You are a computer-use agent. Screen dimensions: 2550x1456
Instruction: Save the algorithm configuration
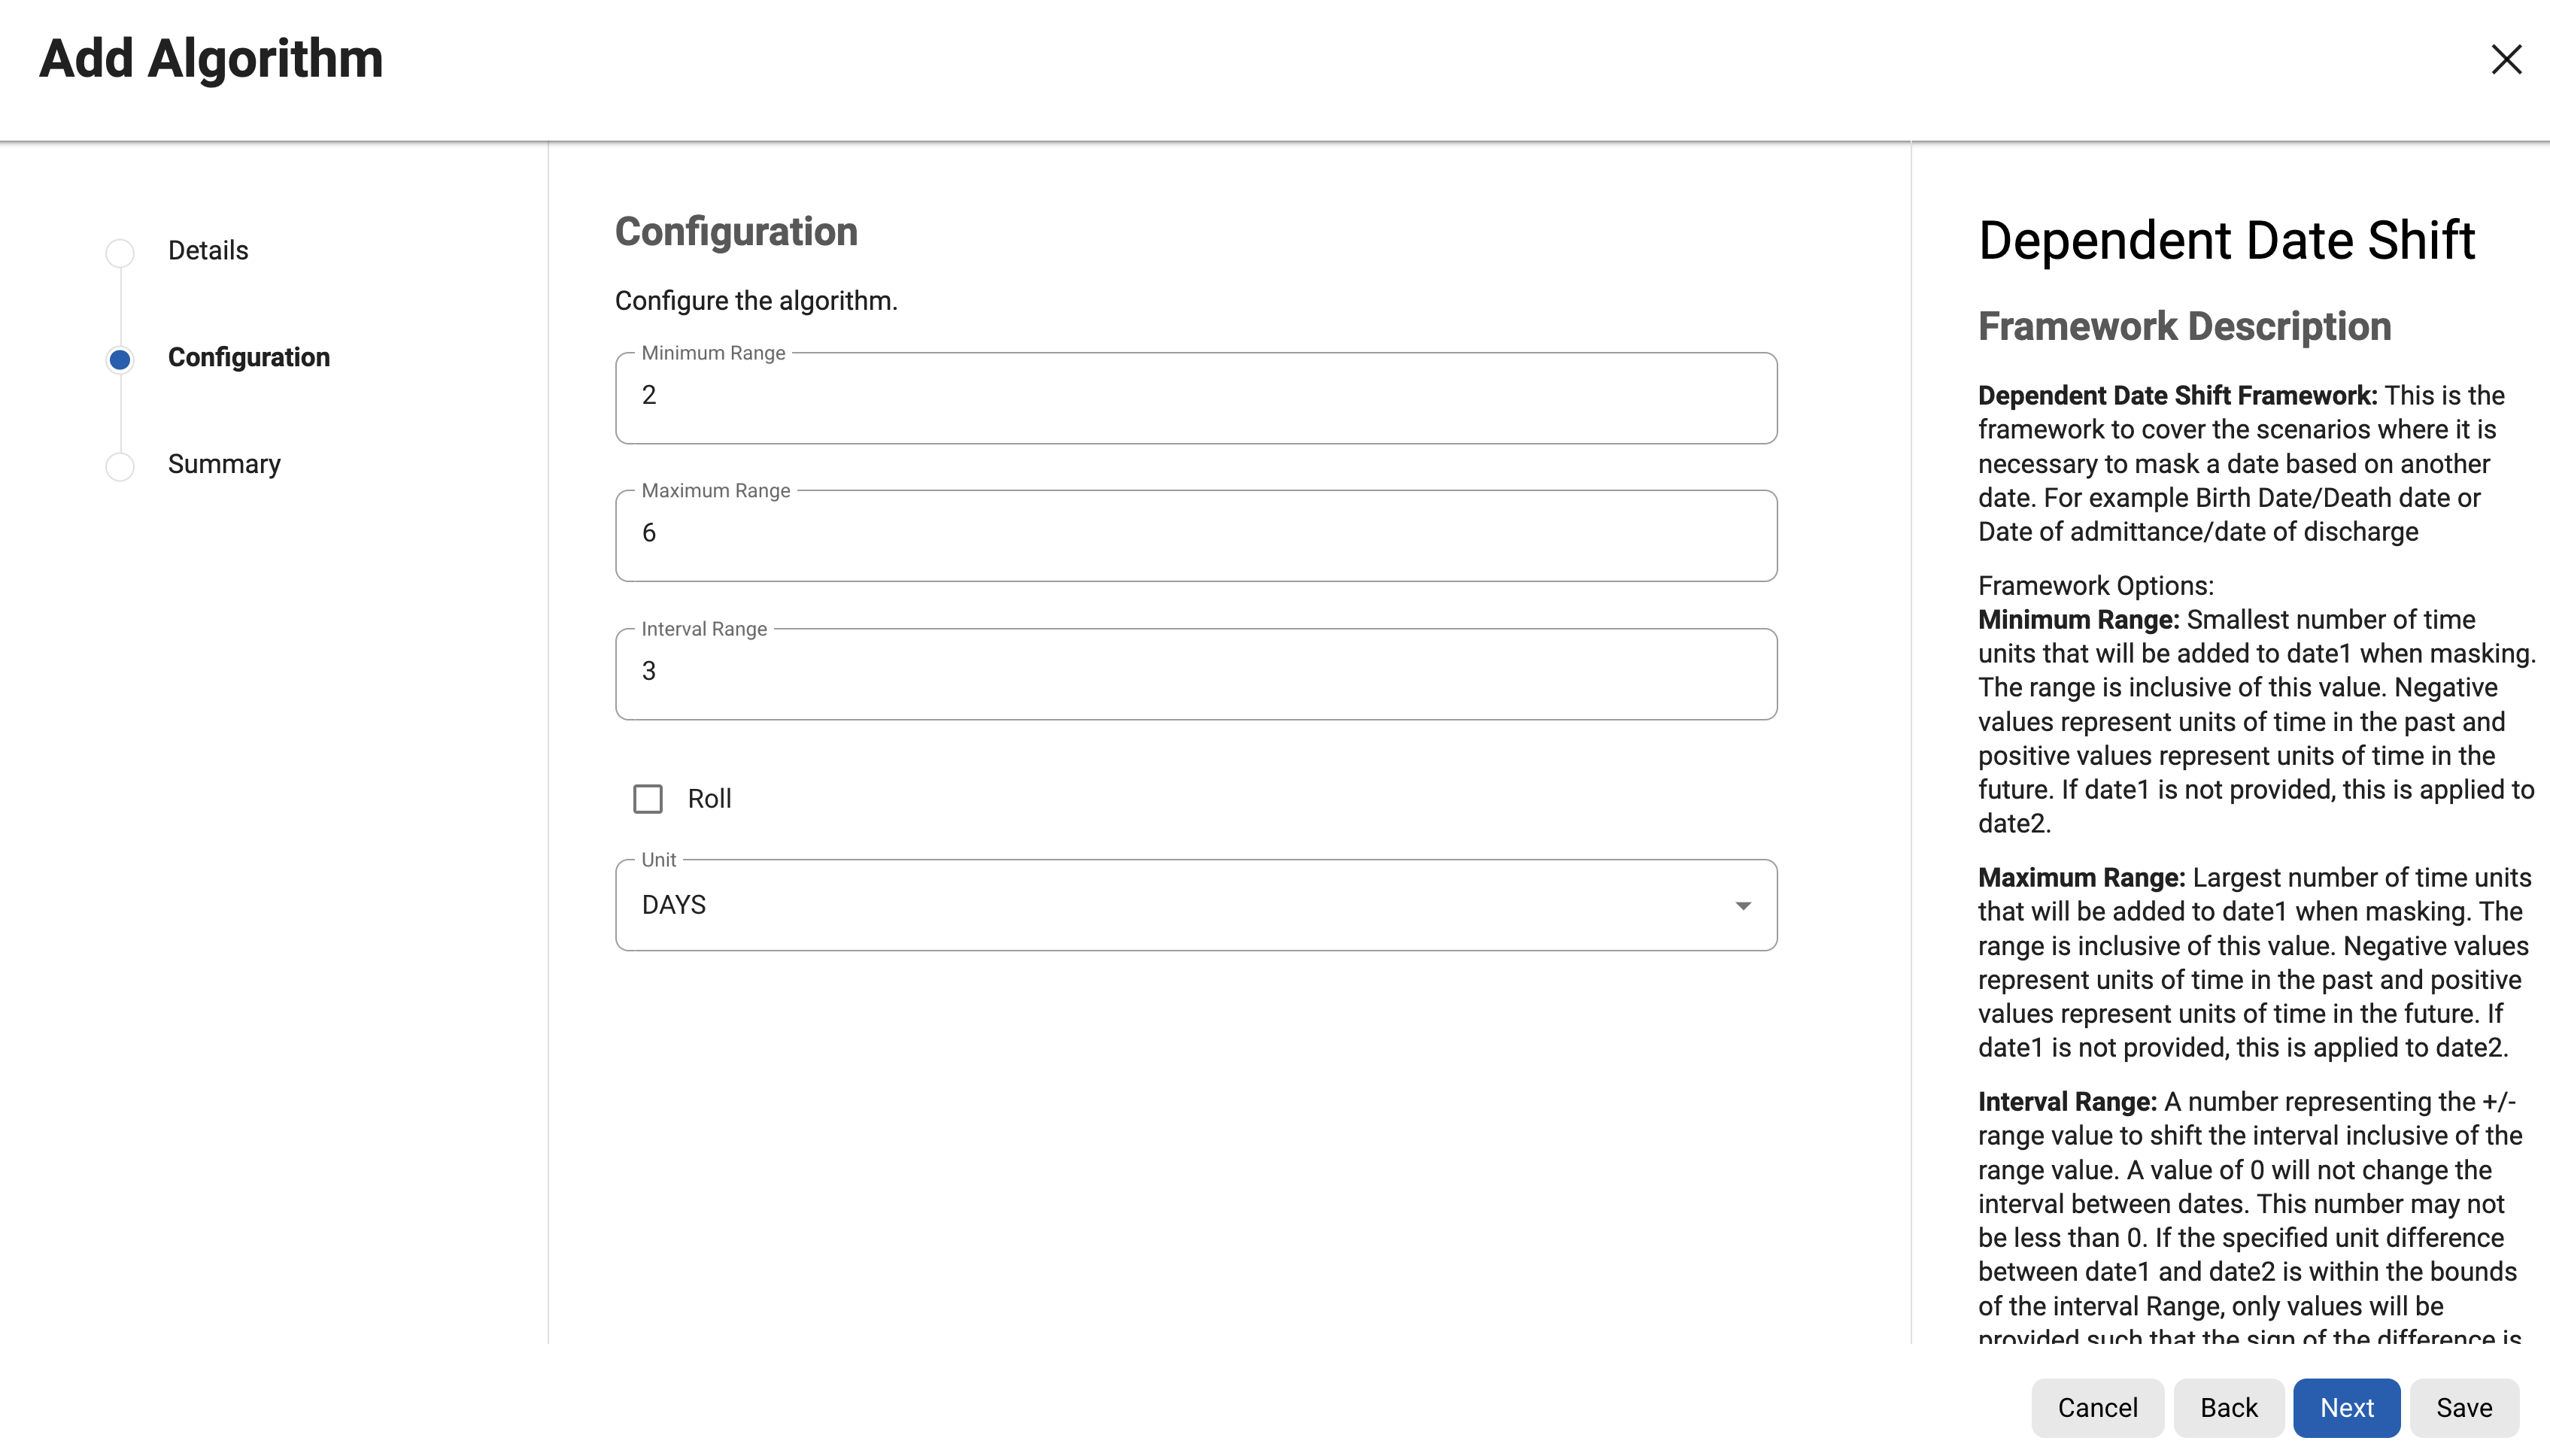(x=2464, y=1408)
